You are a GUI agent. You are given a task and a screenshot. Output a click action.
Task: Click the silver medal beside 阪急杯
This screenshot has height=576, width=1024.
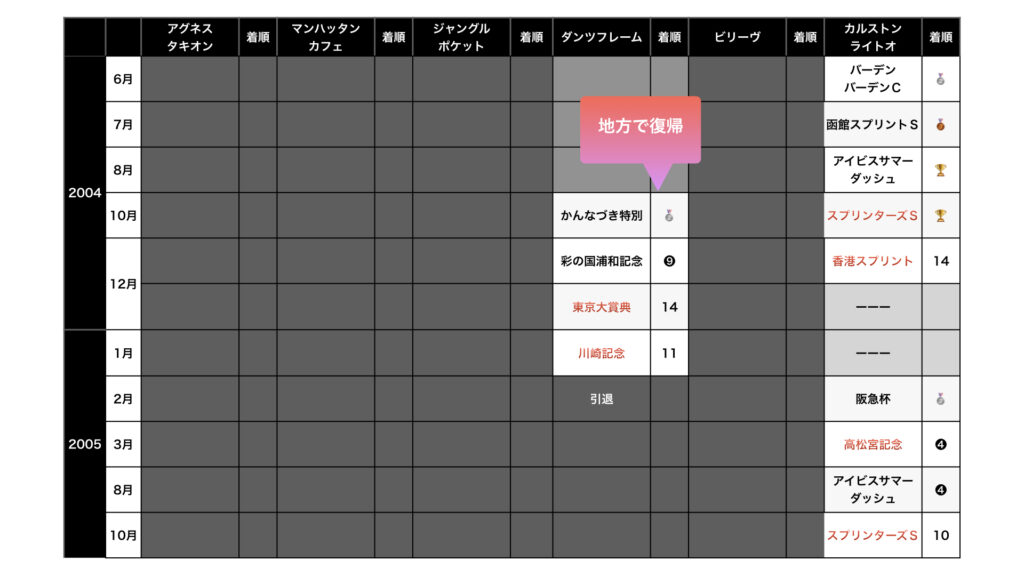click(940, 398)
